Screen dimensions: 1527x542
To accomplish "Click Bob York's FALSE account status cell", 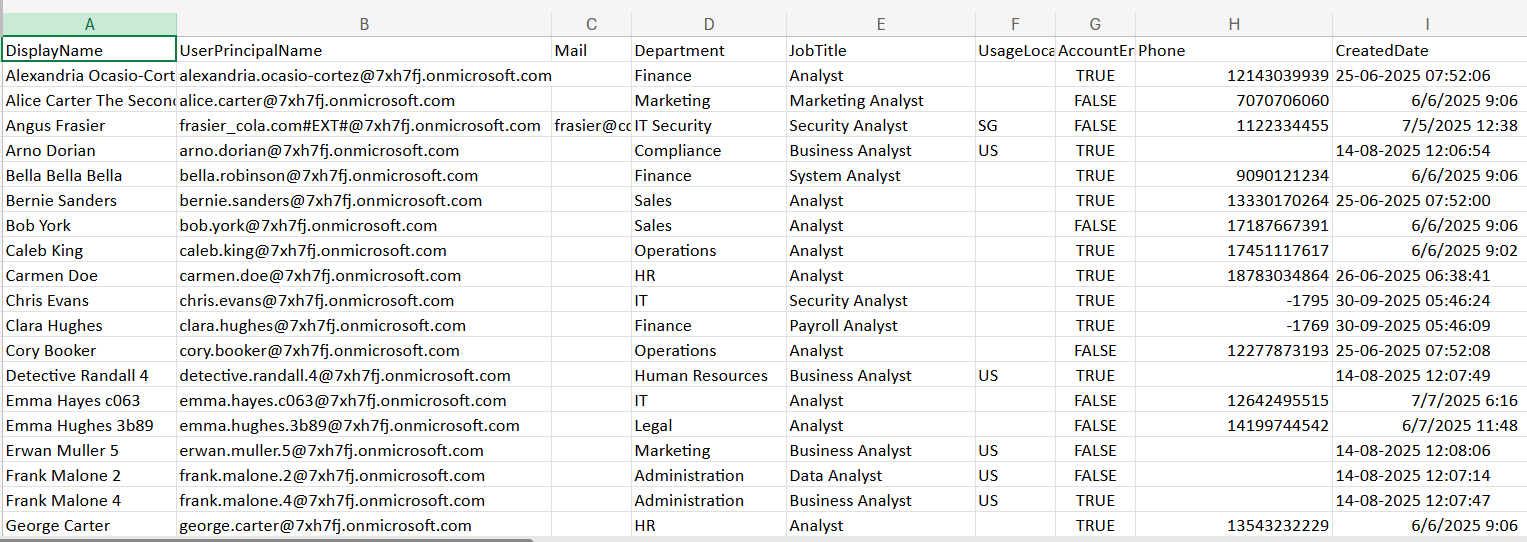I will [x=1095, y=225].
